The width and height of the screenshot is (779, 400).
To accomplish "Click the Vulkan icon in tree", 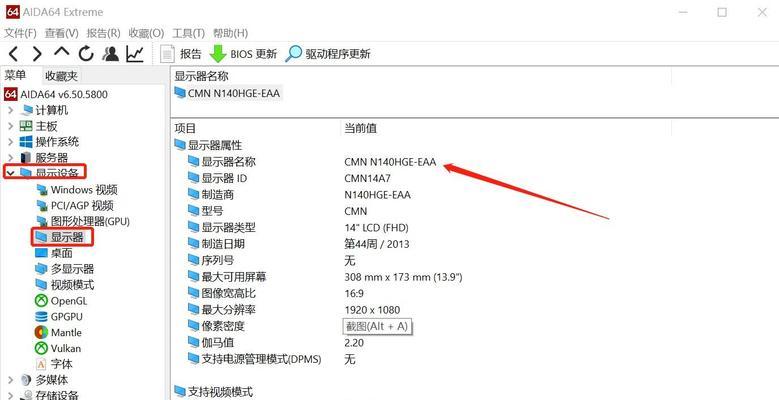I will click(41, 349).
